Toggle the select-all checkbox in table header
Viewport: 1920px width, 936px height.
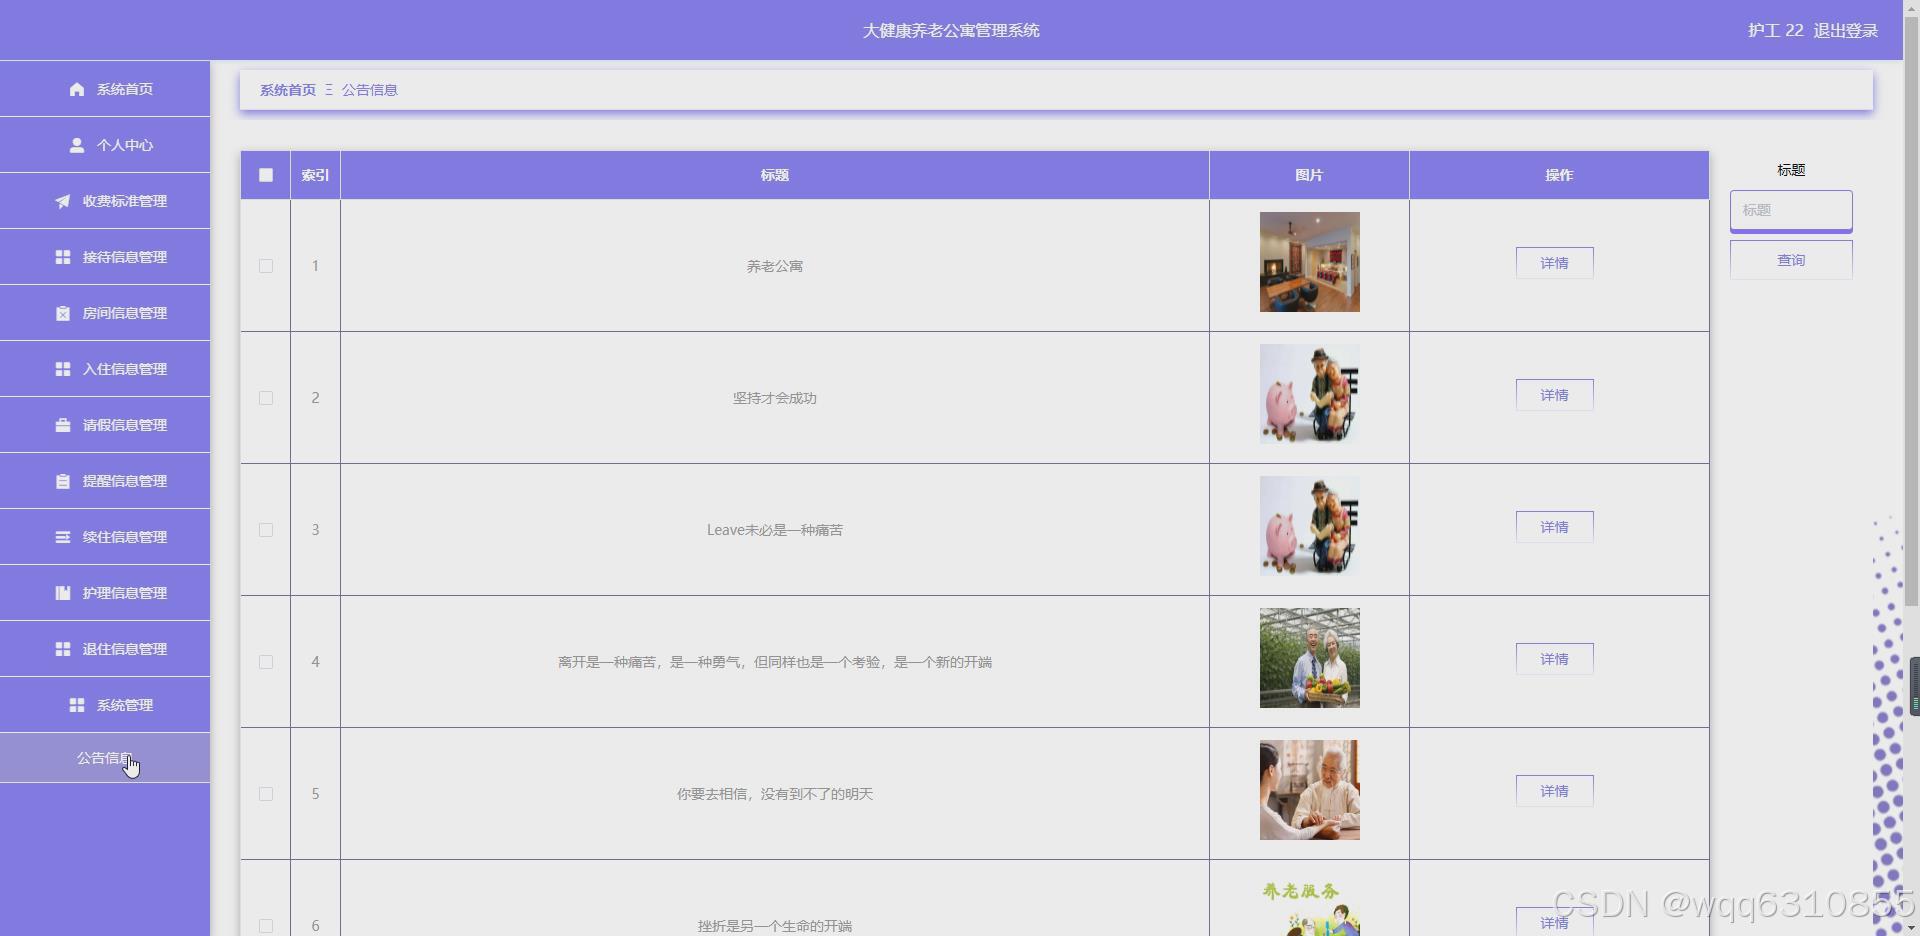(x=266, y=175)
